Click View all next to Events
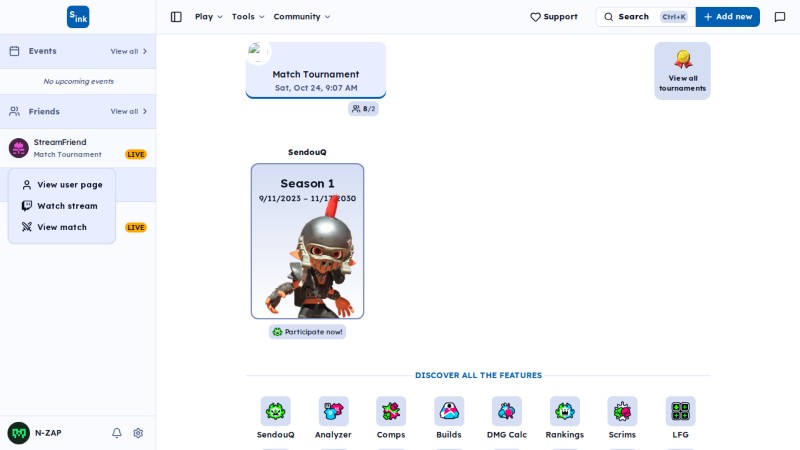Screen dimensions: 800x450 (x=129, y=52)
